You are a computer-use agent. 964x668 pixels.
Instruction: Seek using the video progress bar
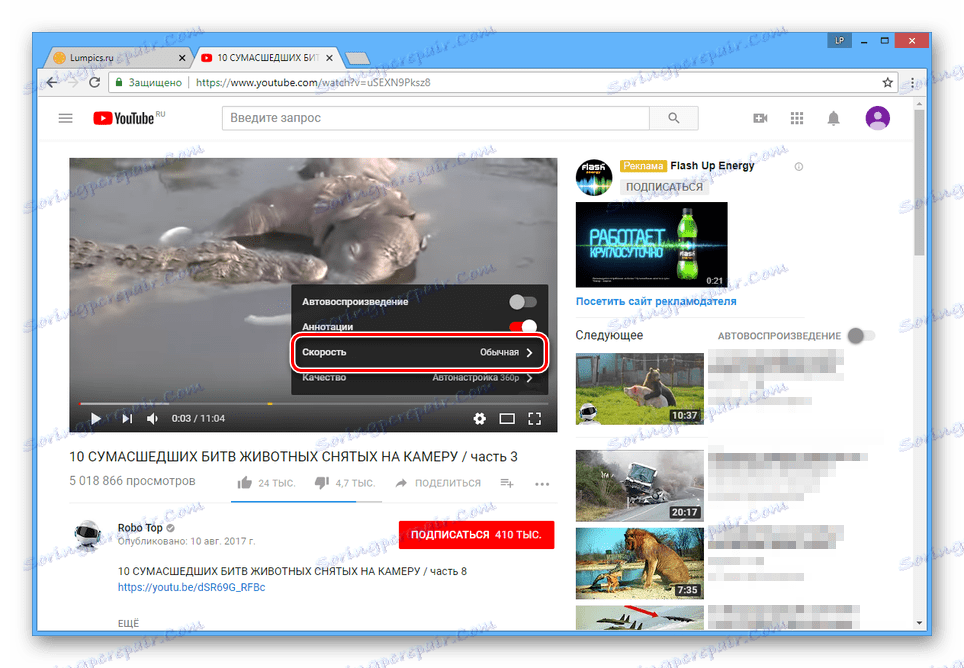point(314,404)
